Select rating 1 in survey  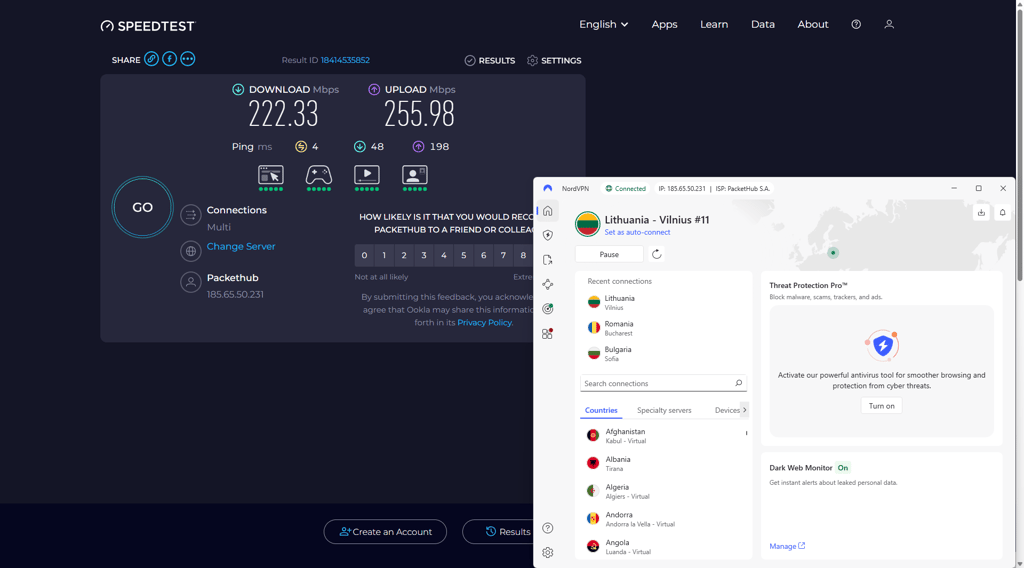[384, 255]
